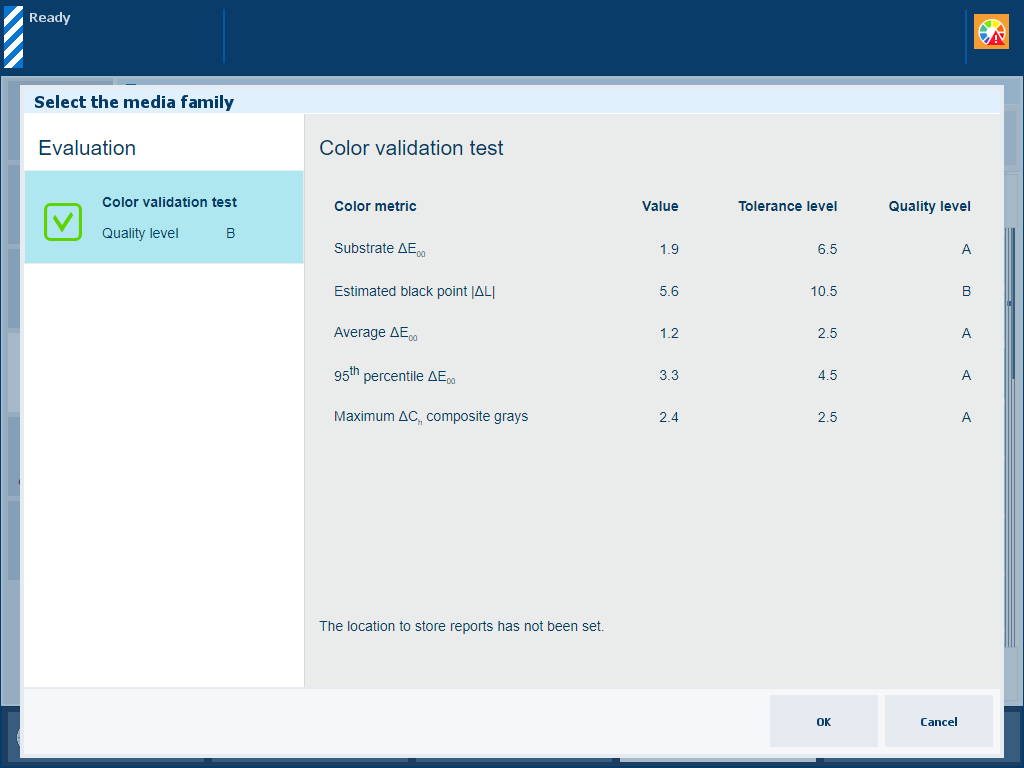
Task: Click the Quality level column header
Action: point(929,207)
